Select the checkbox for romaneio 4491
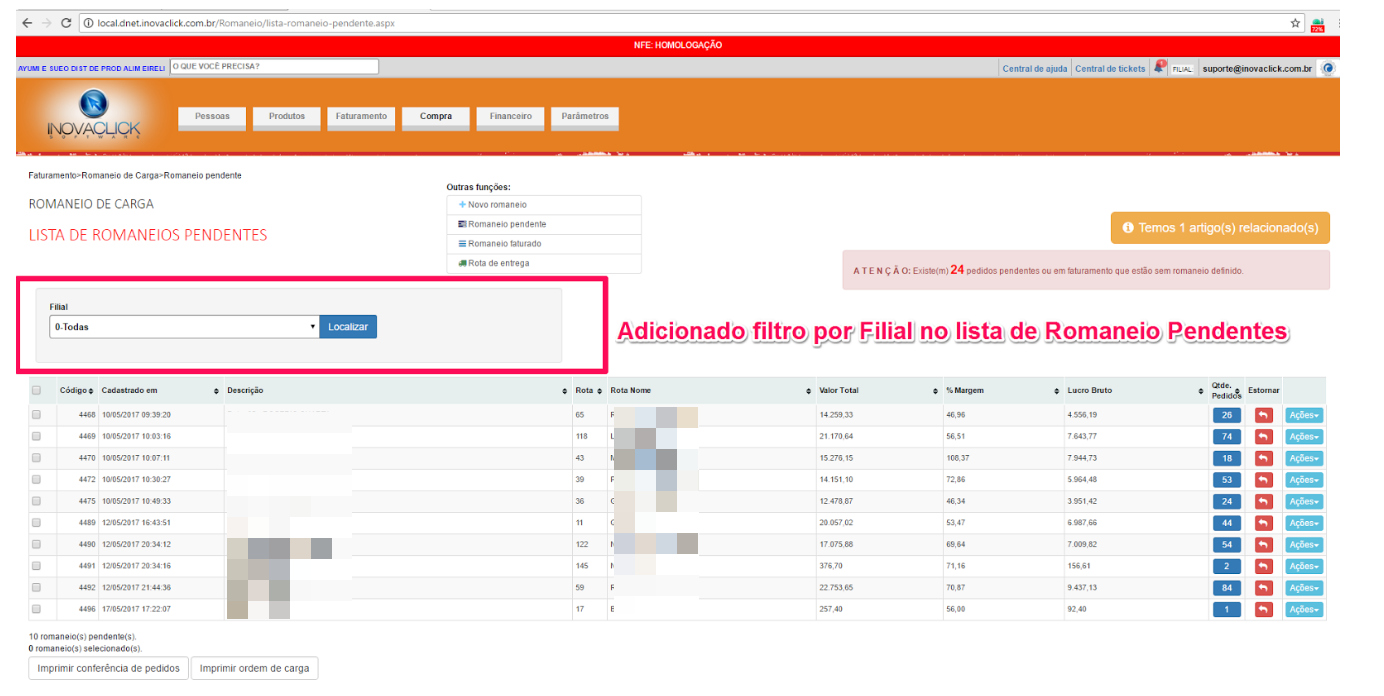The image size is (1384, 696). (x=37, y=565)
